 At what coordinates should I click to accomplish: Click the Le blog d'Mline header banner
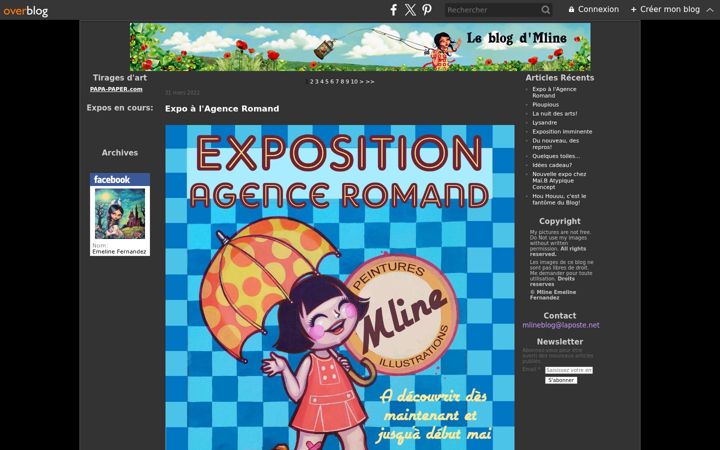[360, 47]
